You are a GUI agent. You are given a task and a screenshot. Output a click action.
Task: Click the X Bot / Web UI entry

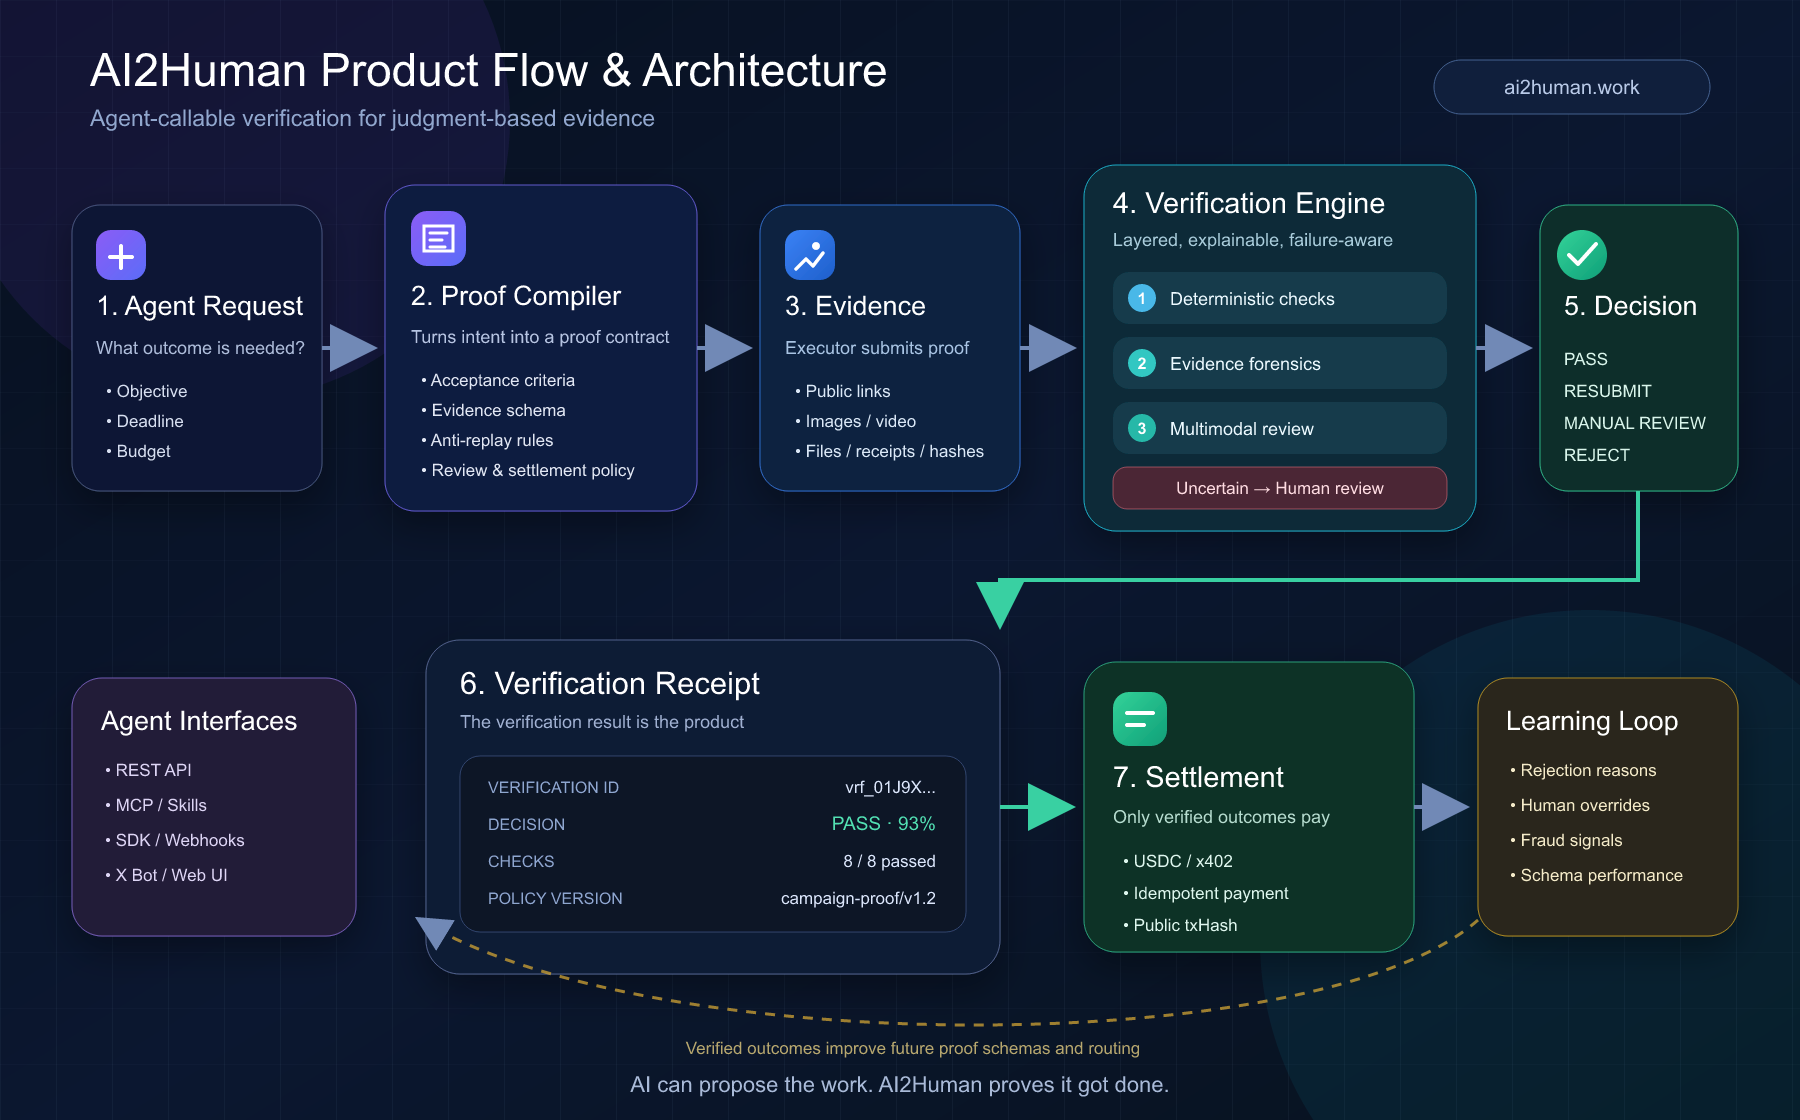tap(166, 875)
